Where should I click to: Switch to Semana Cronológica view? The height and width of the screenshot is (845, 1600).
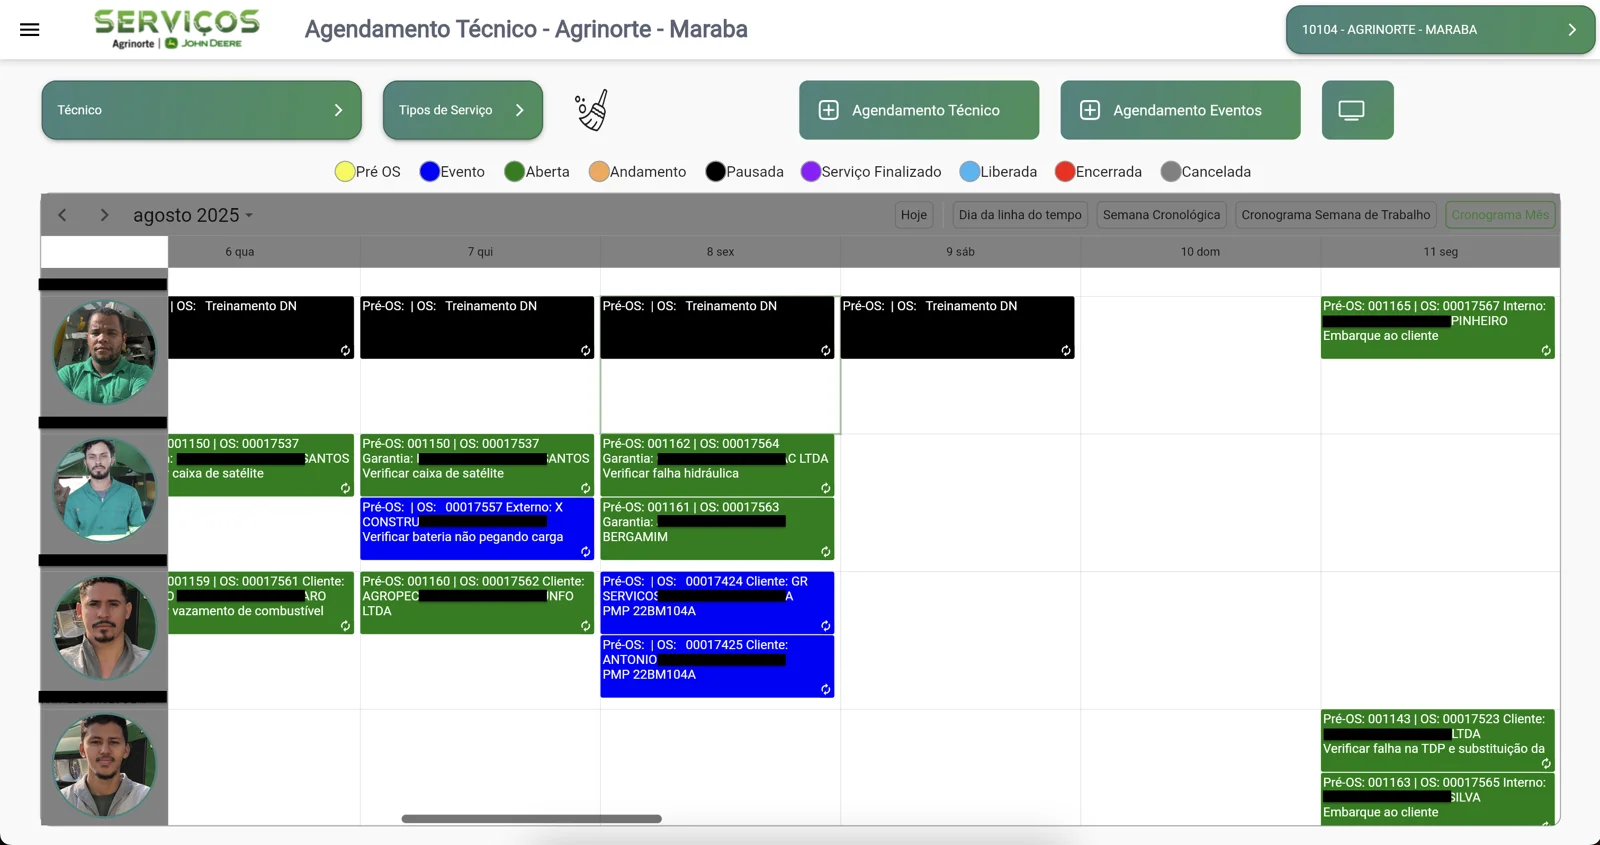pyautogui.click(x=1161, y=215)
